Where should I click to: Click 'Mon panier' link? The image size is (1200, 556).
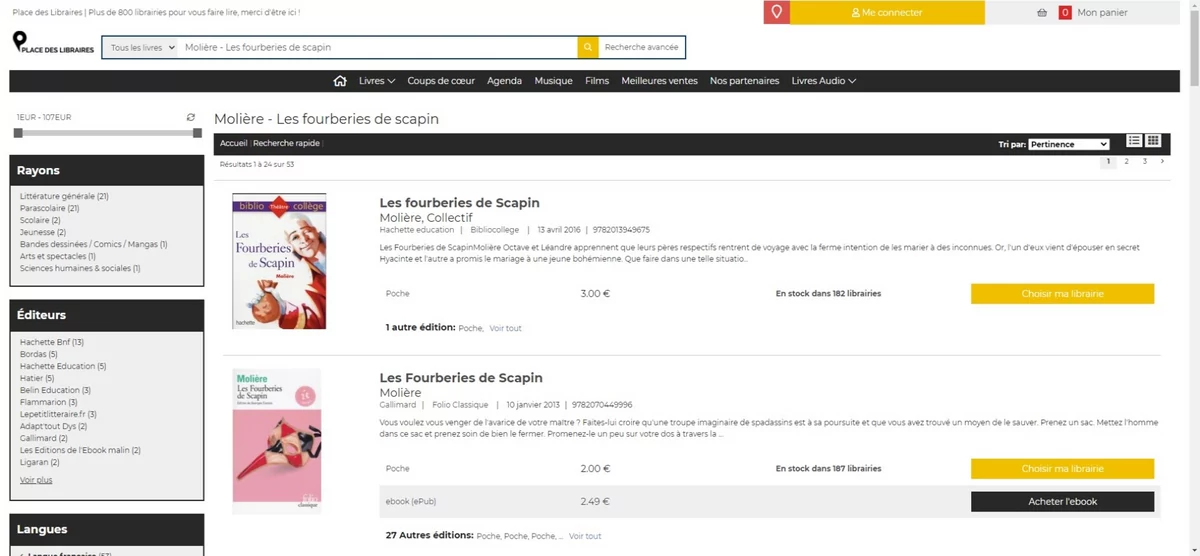click(x=1102, y=13)
